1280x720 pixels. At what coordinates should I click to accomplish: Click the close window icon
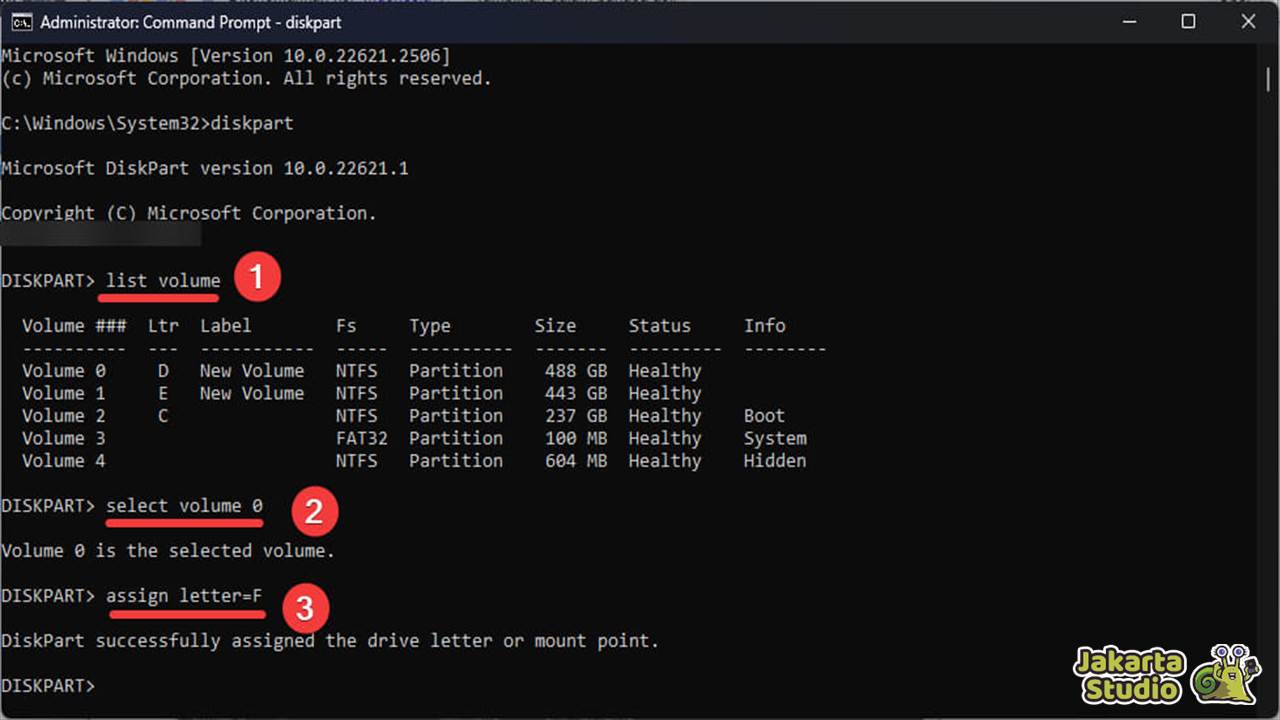(x=1248, y=21)
